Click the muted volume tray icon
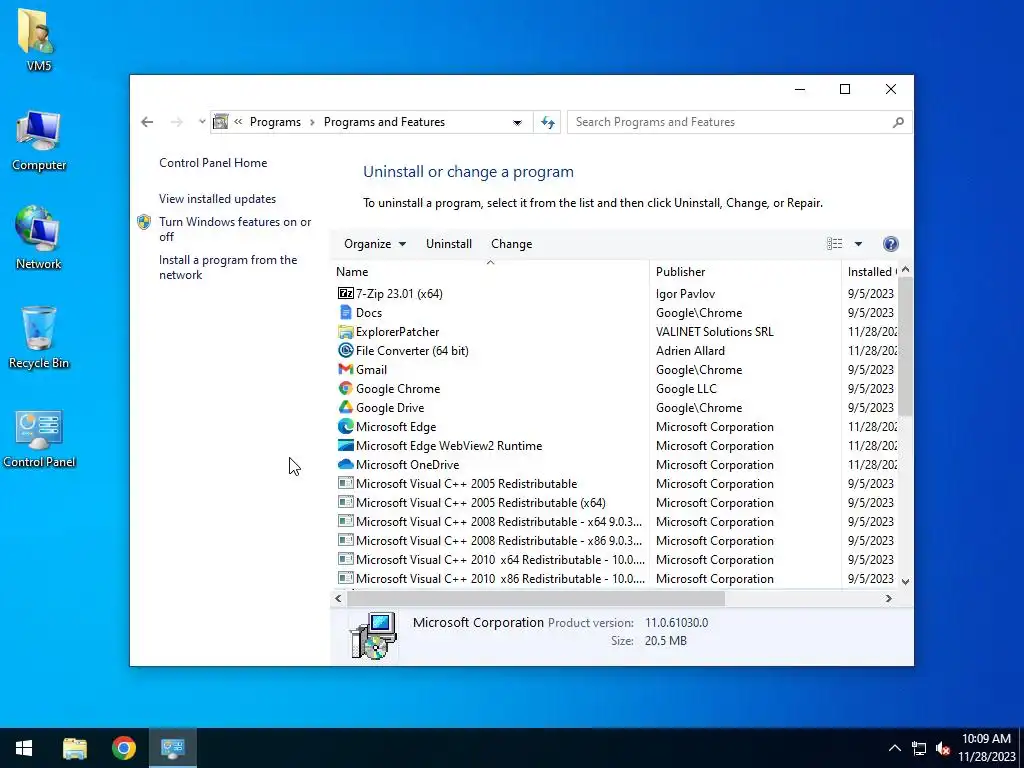Image resolution: width=1024 pixels, height=768 pixels. coord(942,748)
